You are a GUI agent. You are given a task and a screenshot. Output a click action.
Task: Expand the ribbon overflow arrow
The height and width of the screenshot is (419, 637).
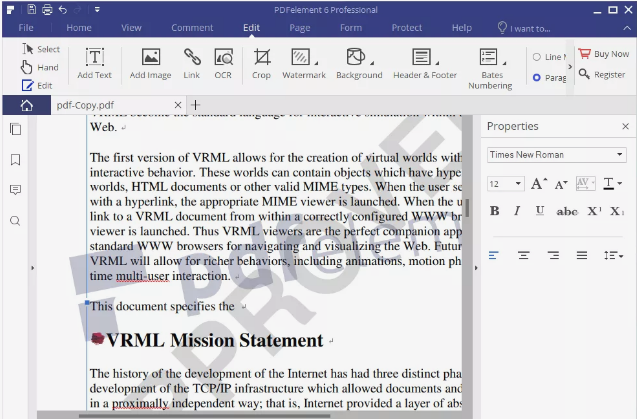pos(570,67)
